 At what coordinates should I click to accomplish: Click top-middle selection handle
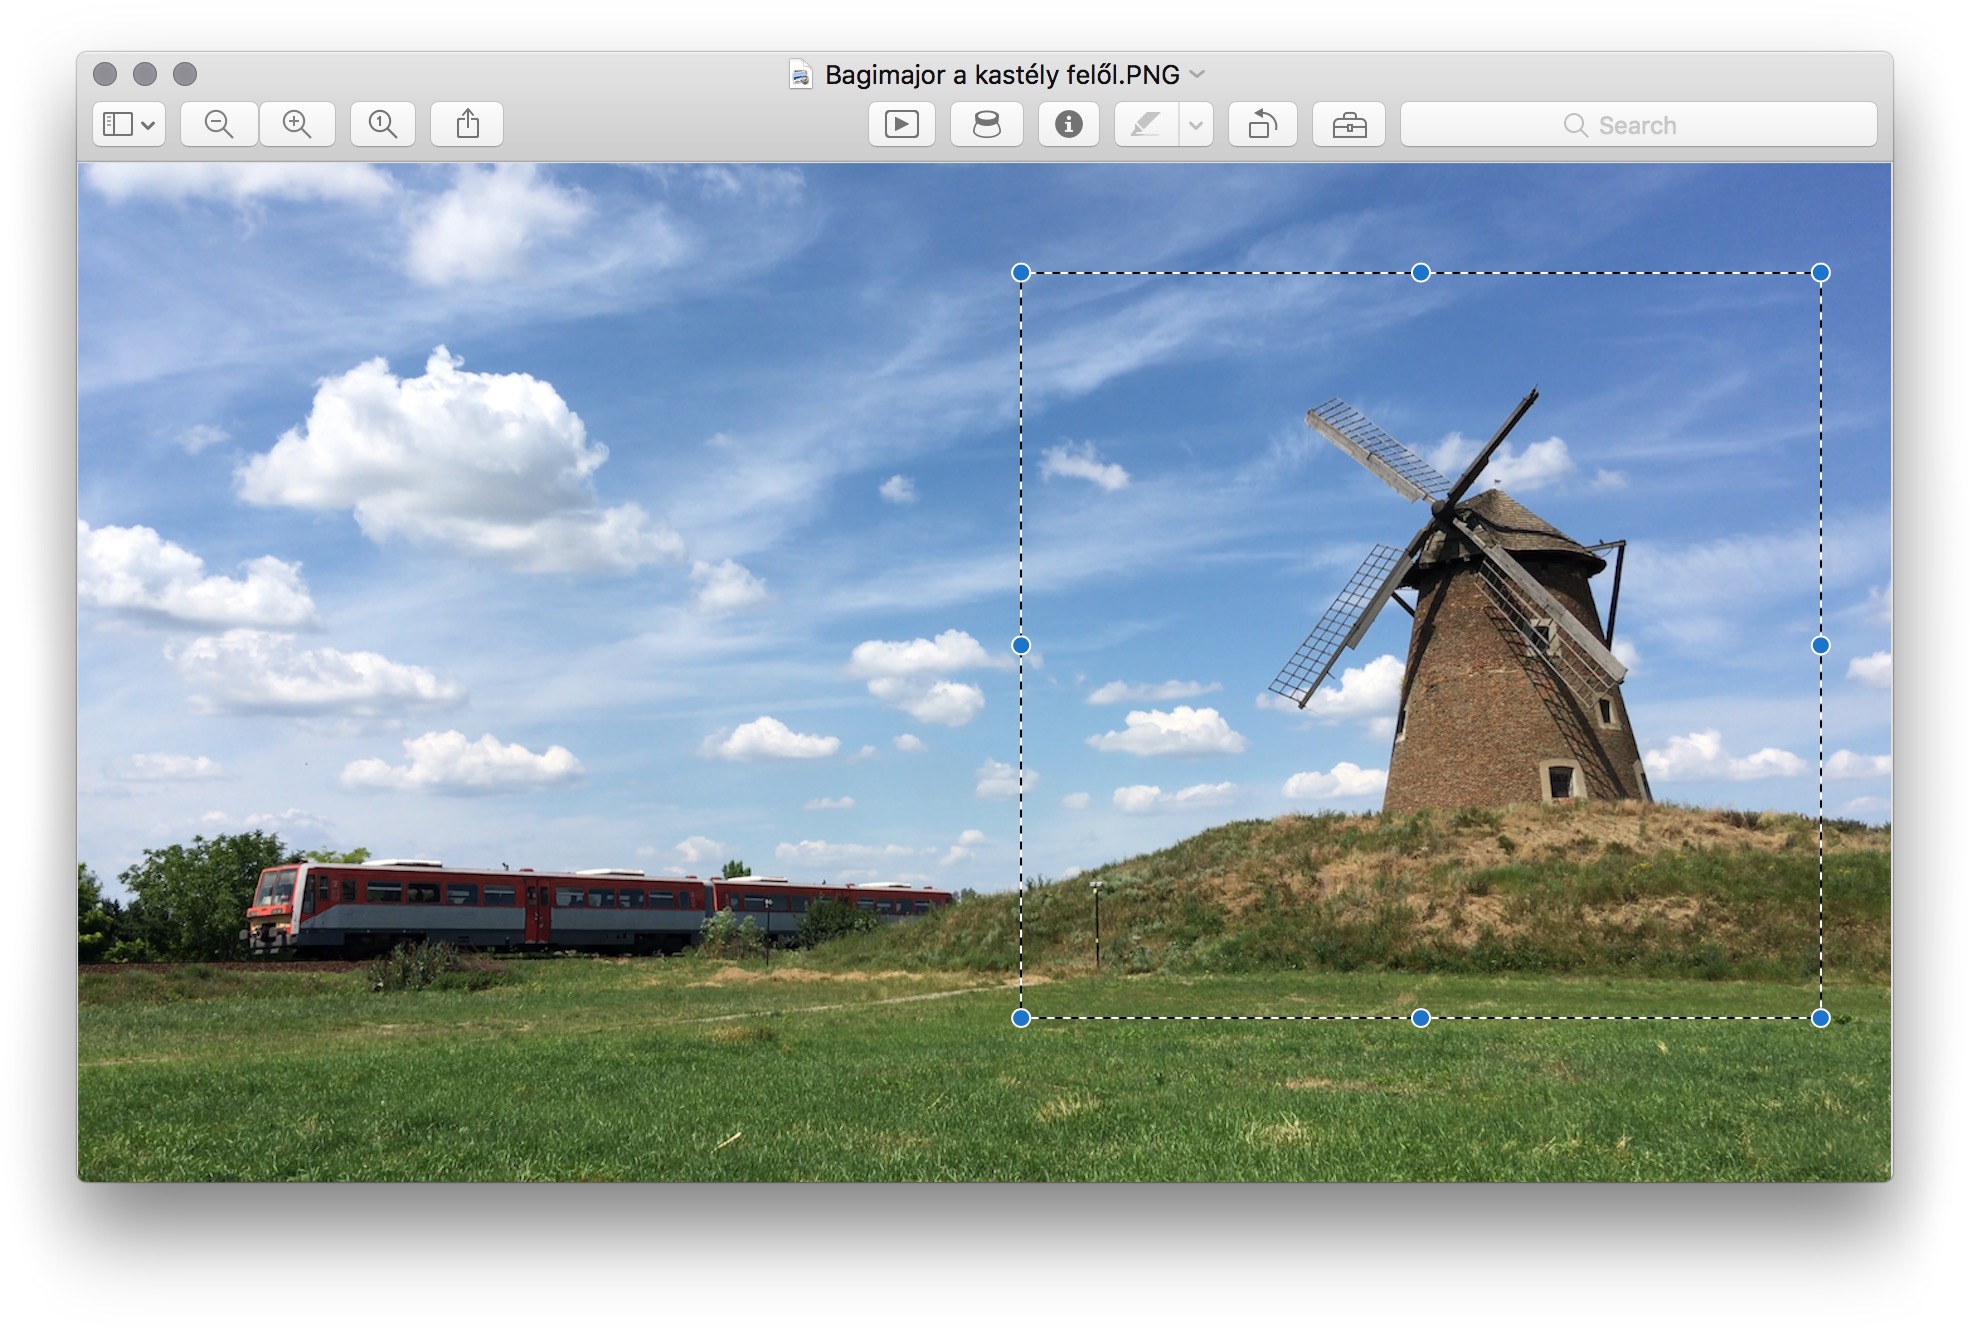1421,273
